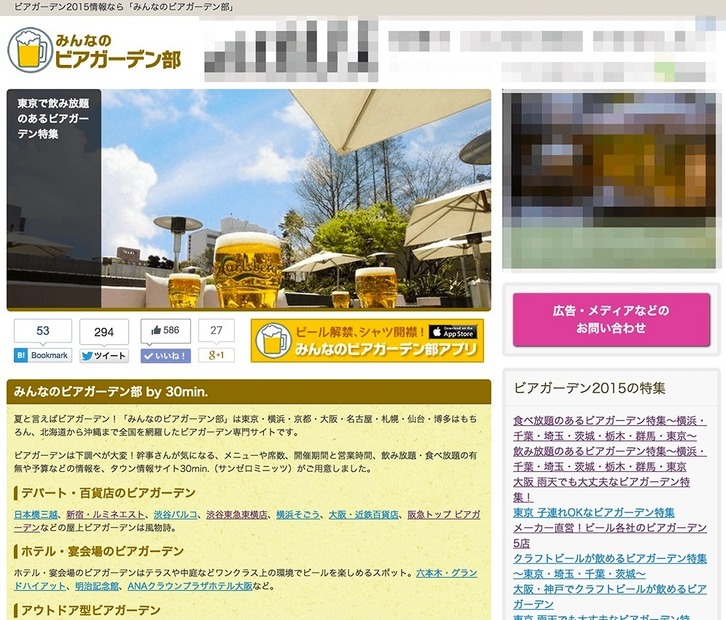The height and width of the screenshot is (620, 726).
Task: Open the 新宿・ルミネエスト link
Action: coord(106,514)
